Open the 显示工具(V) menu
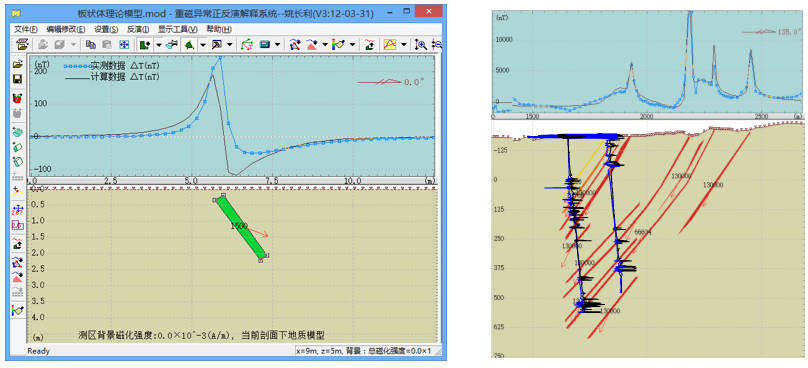The height and width of the screenshot is (368, 808). point(177,29)
